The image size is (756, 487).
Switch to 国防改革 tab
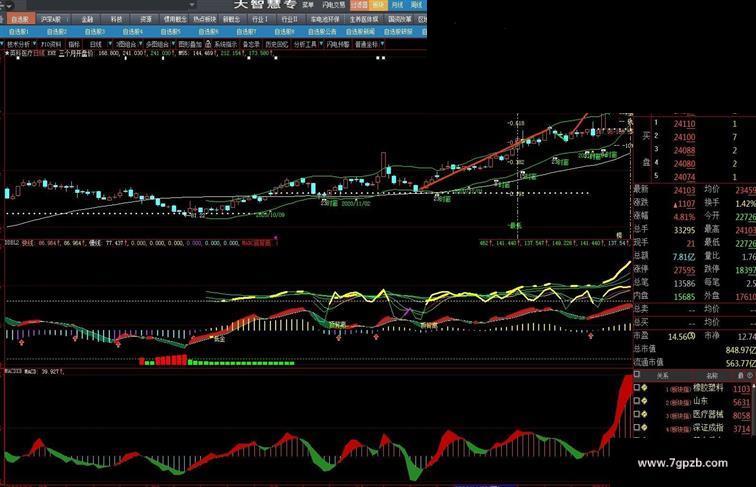pyautogui.click(x=400, y=19)
